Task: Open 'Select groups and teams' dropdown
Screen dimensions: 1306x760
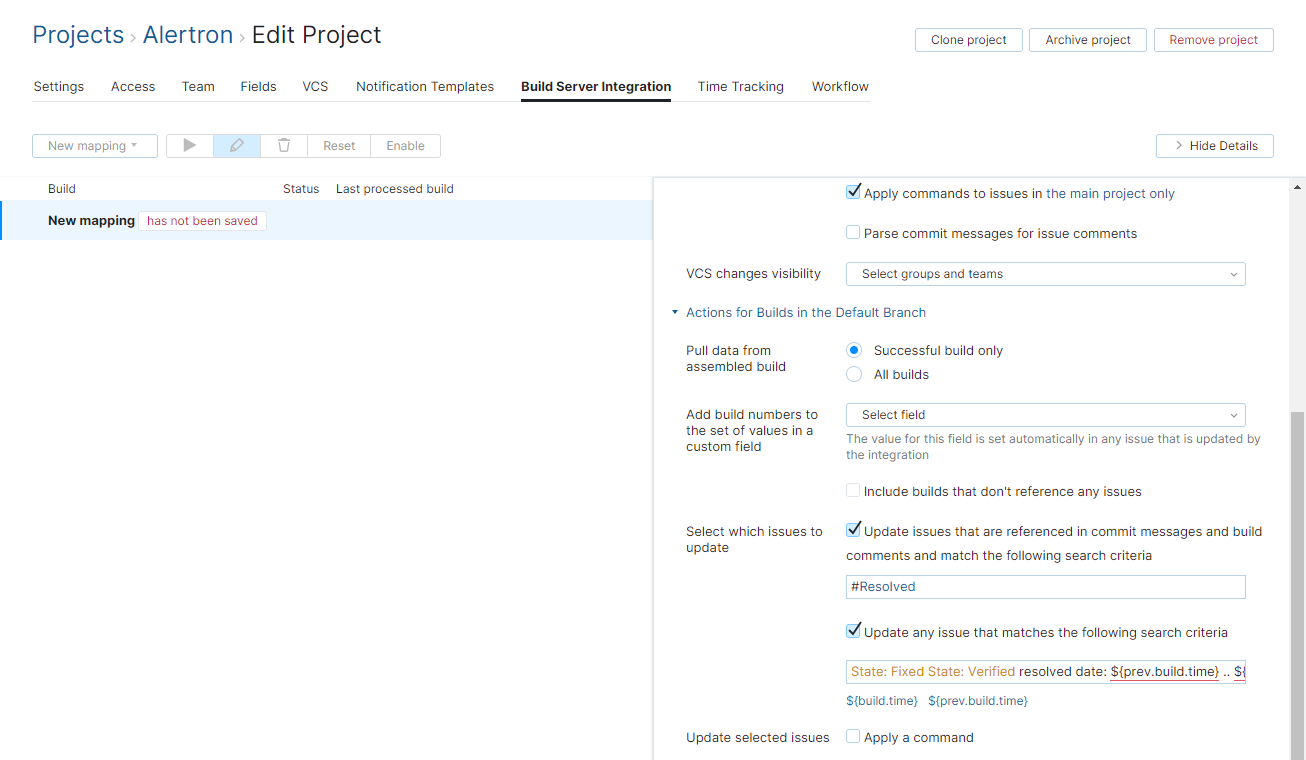Action: pos(1045,274)
